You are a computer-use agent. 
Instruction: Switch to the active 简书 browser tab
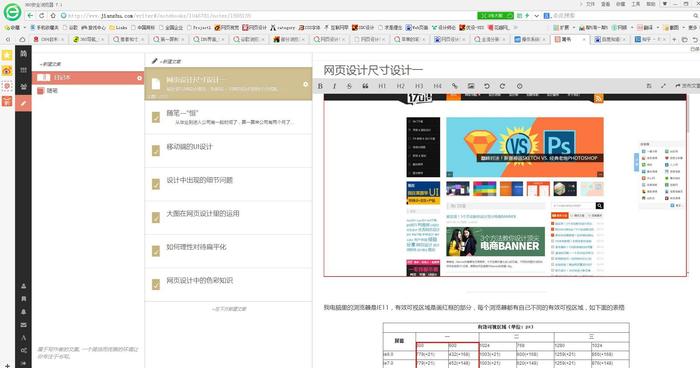pyautogui.click(x=570, y=39)
